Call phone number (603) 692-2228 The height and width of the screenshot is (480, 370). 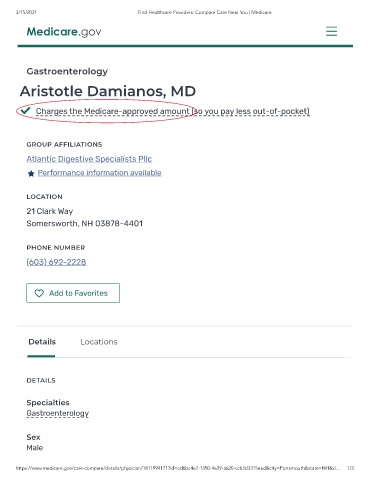click(x=56, y=262)
